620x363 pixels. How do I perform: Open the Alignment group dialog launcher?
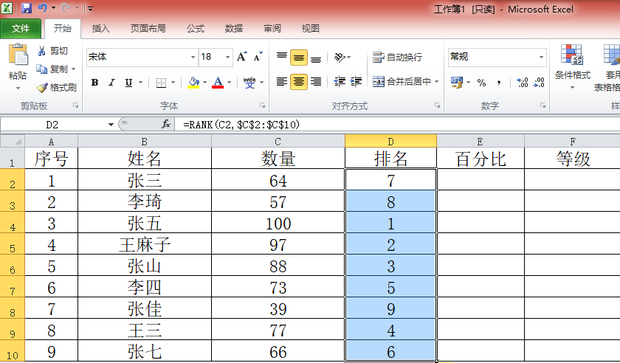coord(437,106)
